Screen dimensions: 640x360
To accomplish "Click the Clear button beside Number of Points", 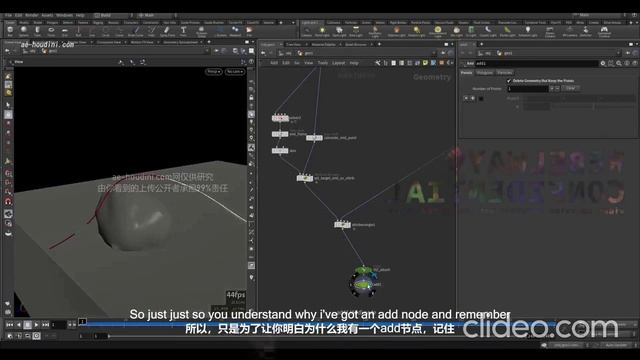I will (571, 88).
